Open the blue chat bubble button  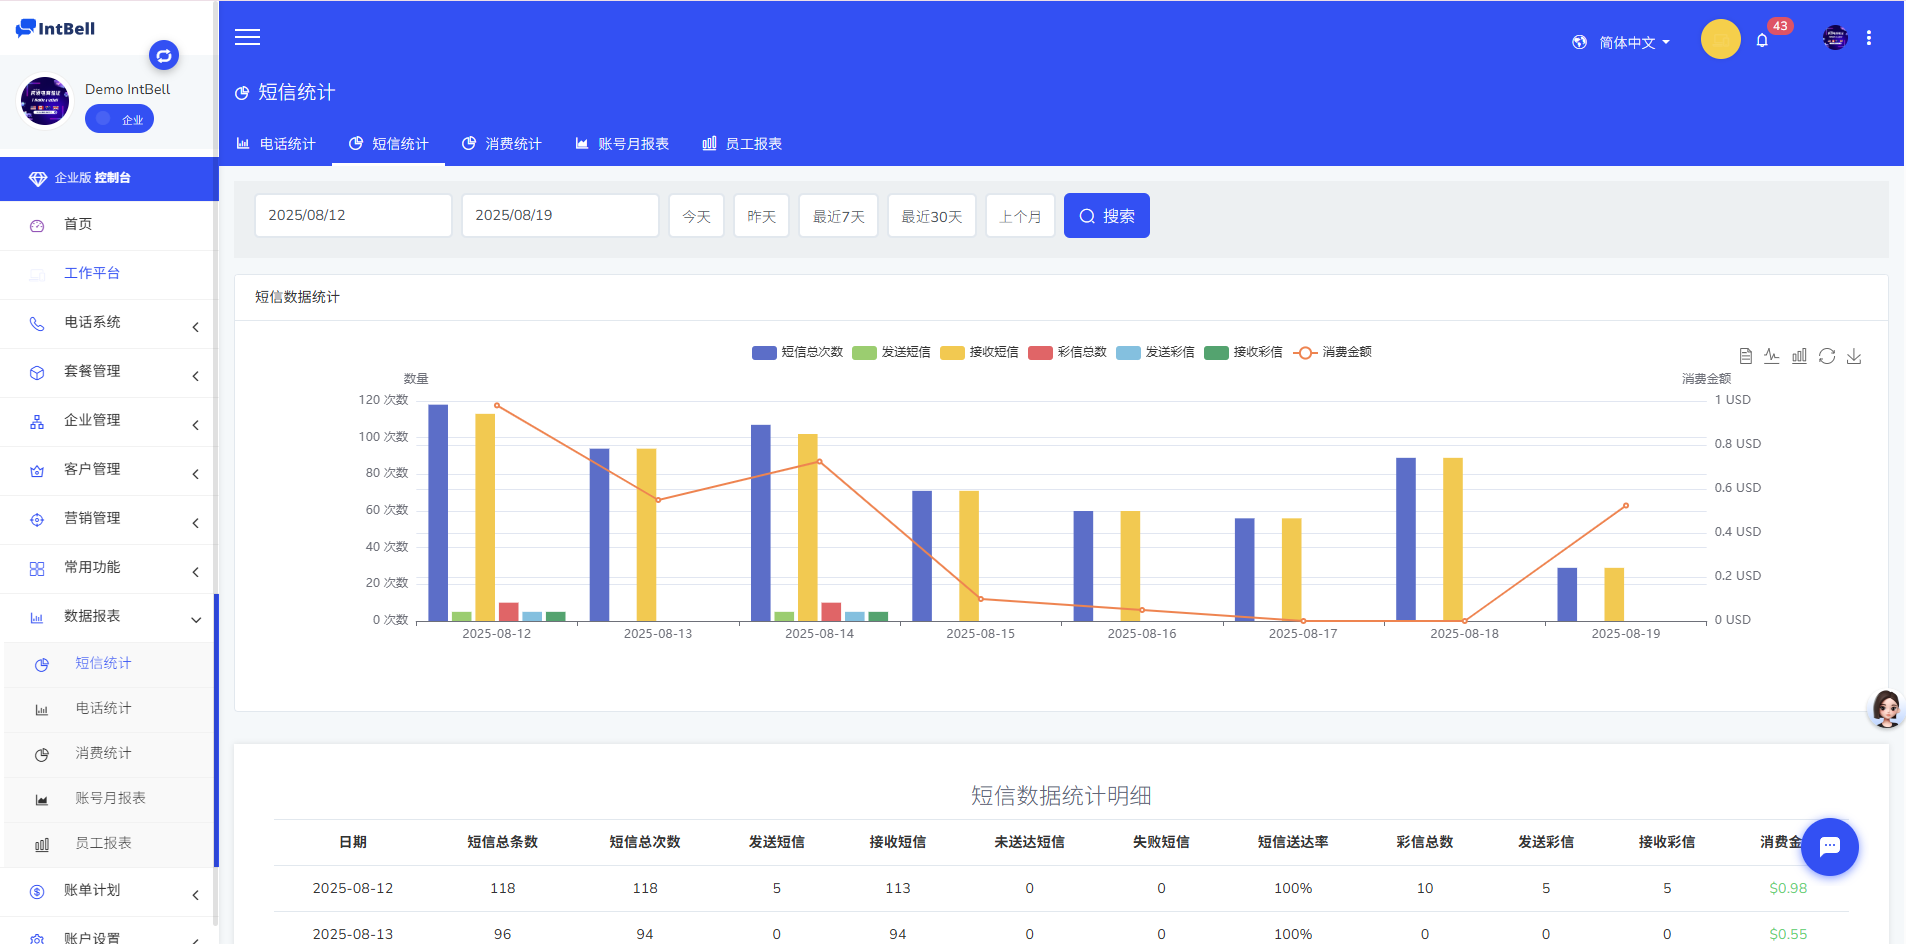(1830, 847)
